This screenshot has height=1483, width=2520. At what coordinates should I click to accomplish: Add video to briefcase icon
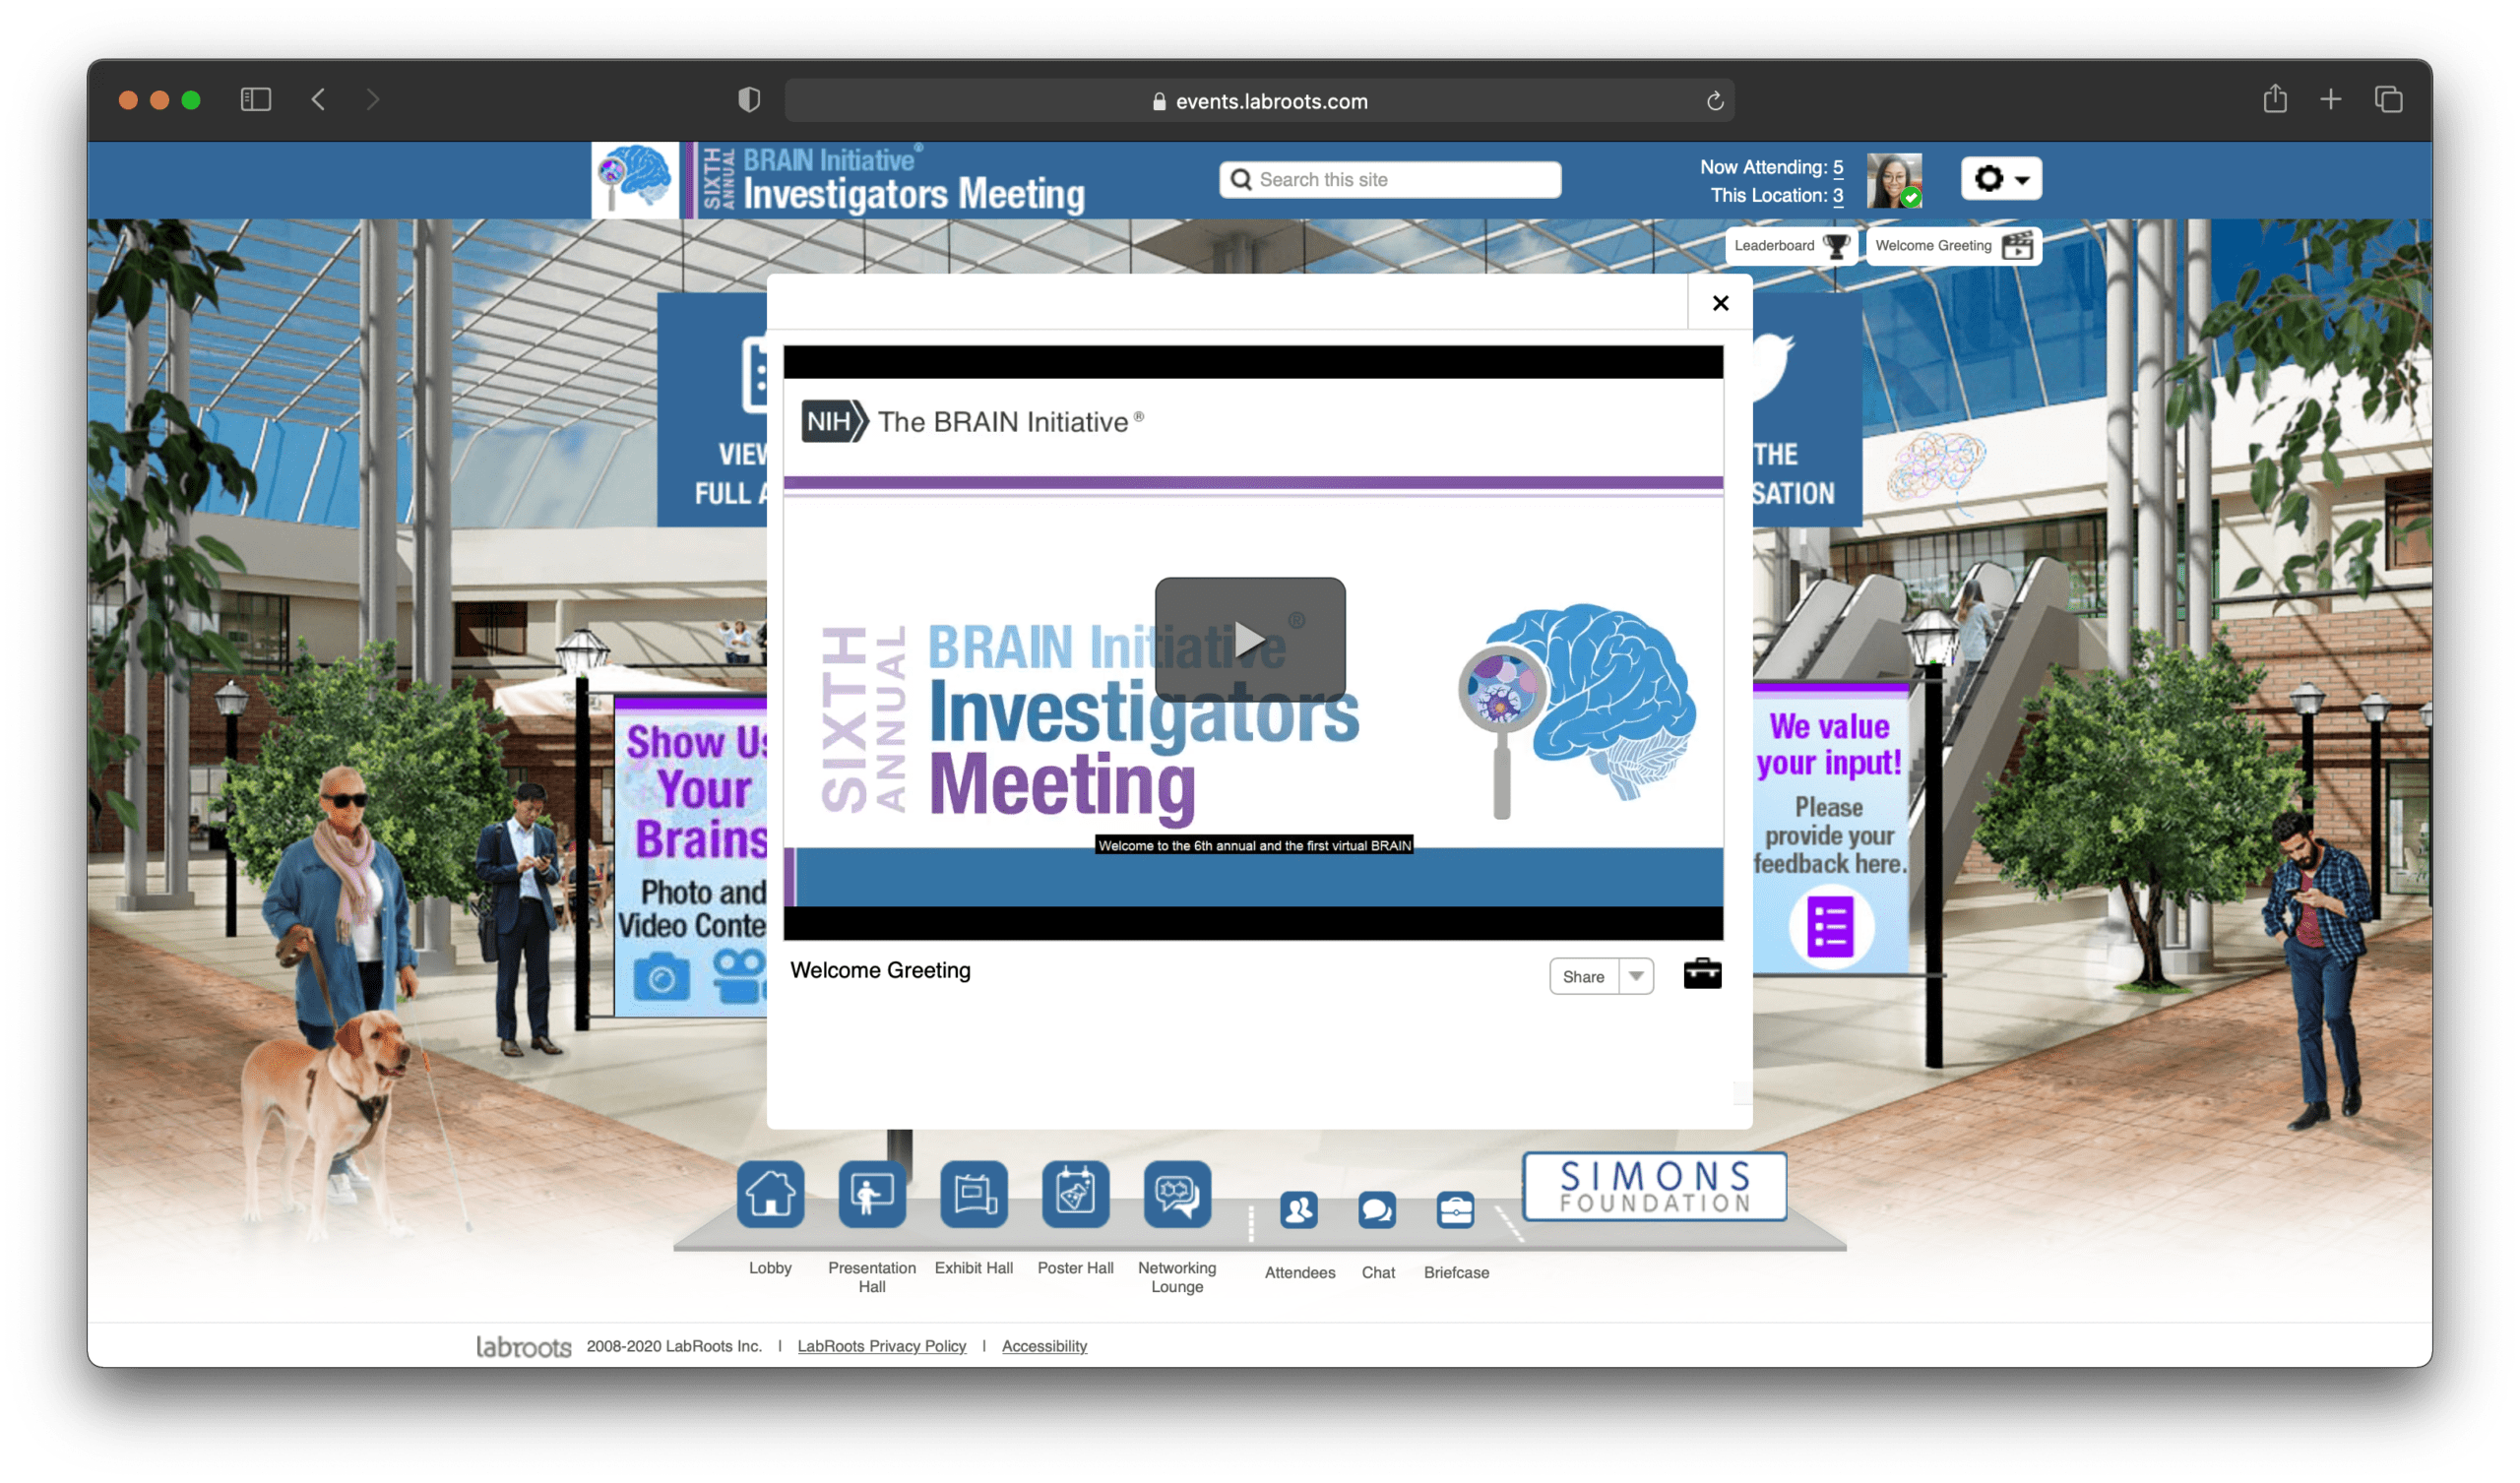coord(1702,973)
